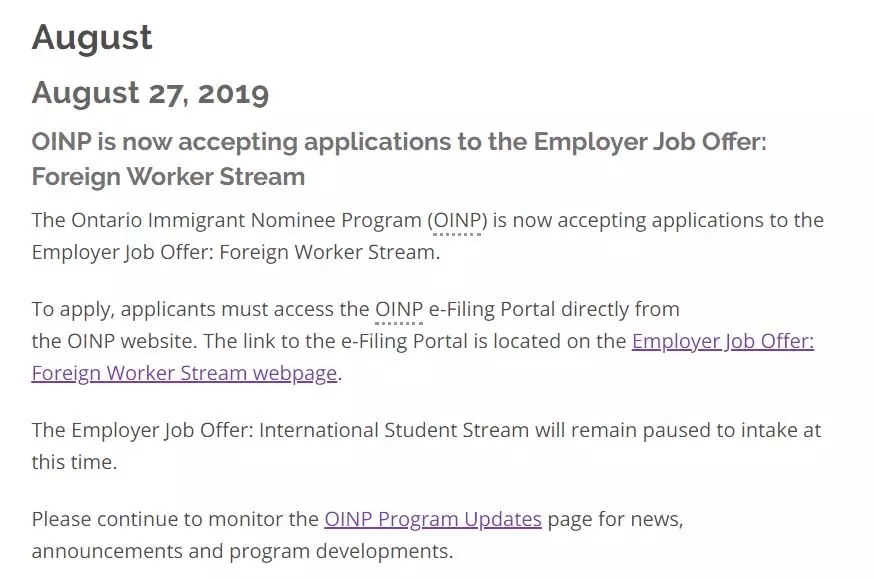This screenshot has height=579, width=874.
Task: Click the bold 'Foreign Worker Stream' heading line
Action: tap(168, 177)
